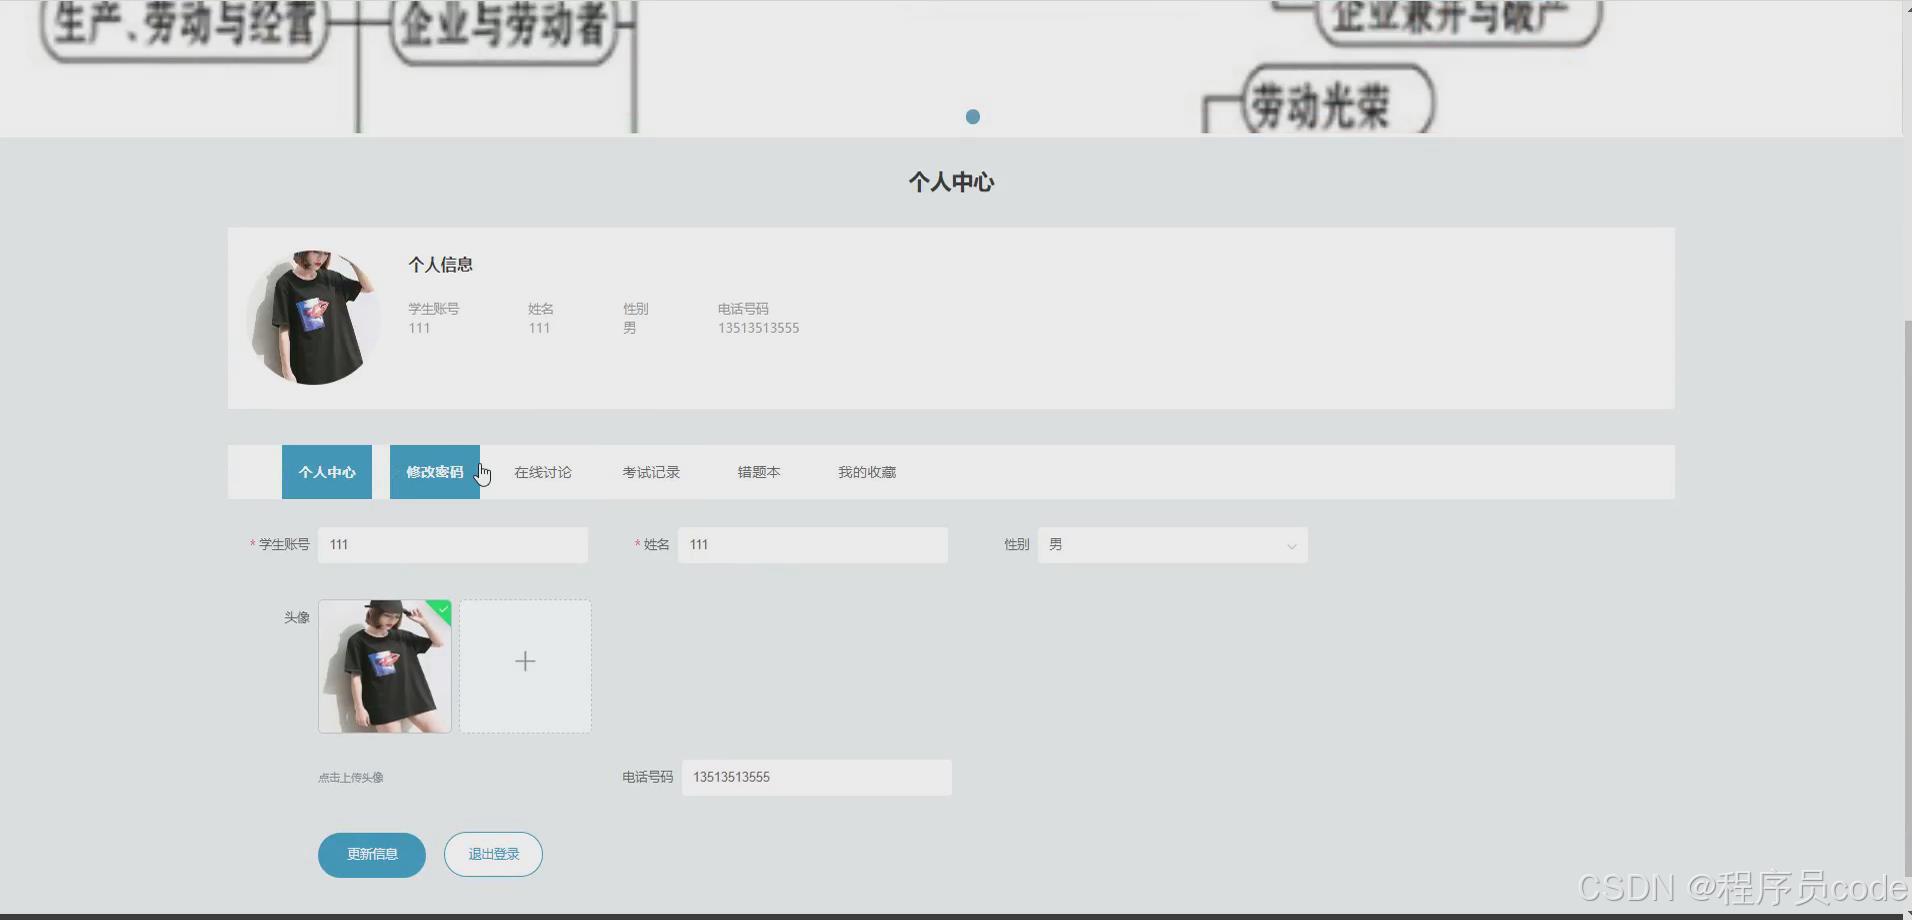Click the dropdown arrow next to 男
Screen dimensions: 1912x920
coord(1291,545)
